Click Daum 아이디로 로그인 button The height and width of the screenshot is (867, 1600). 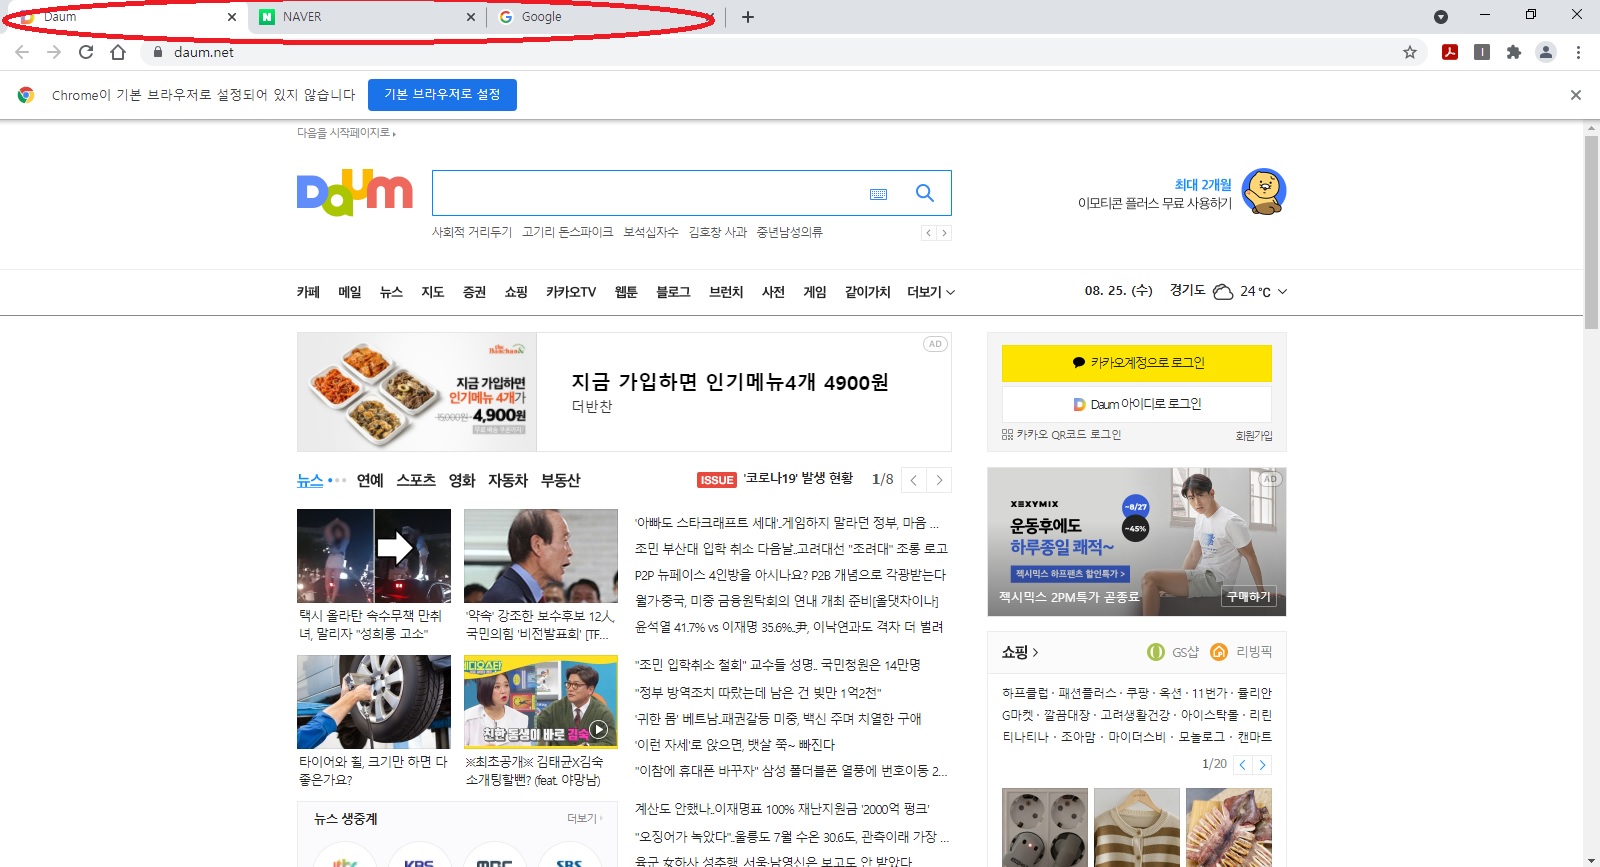[1137, 404]
